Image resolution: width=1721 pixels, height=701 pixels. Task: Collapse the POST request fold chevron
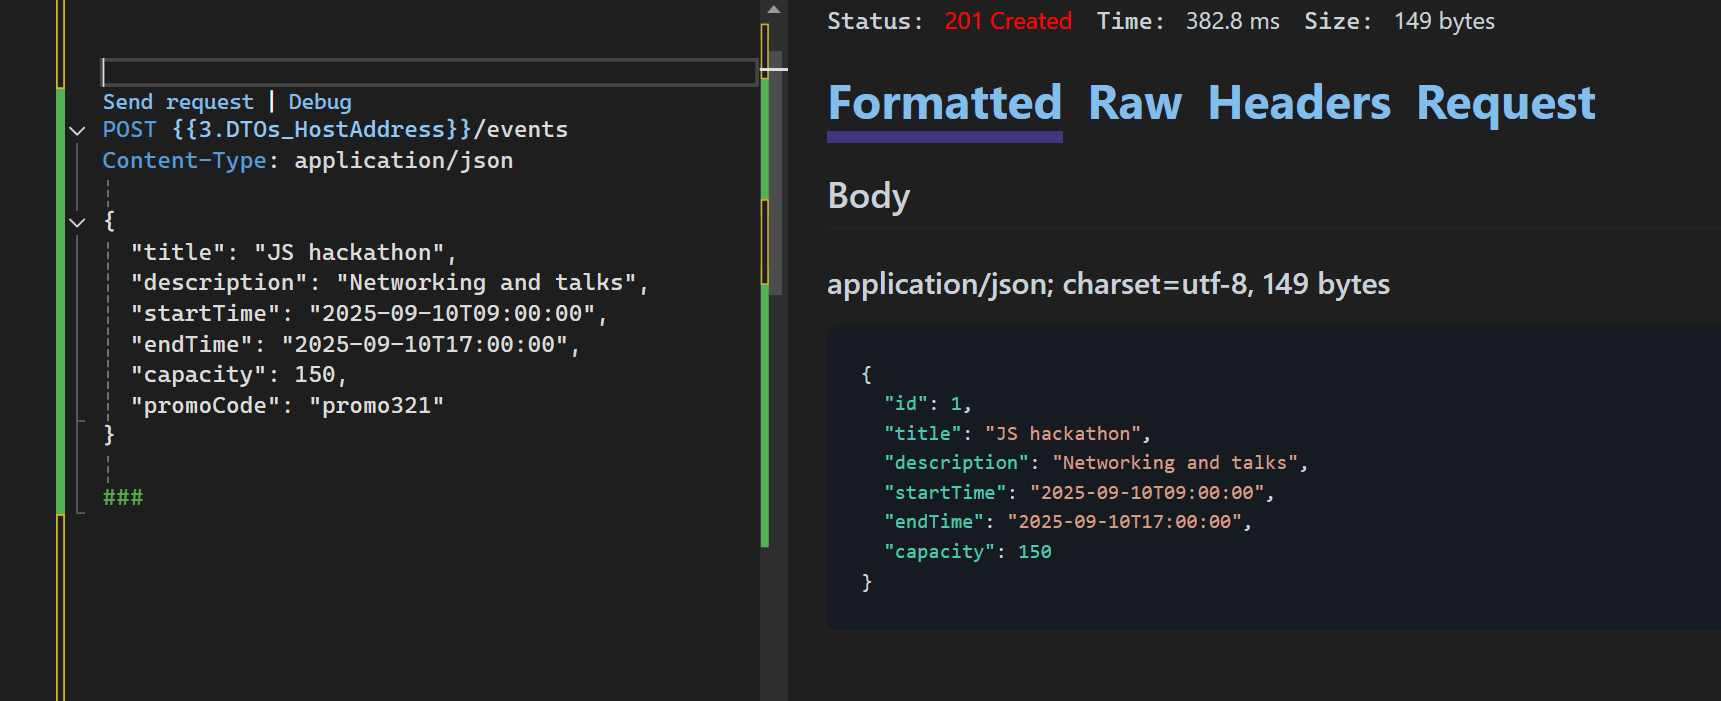(77, 130)
